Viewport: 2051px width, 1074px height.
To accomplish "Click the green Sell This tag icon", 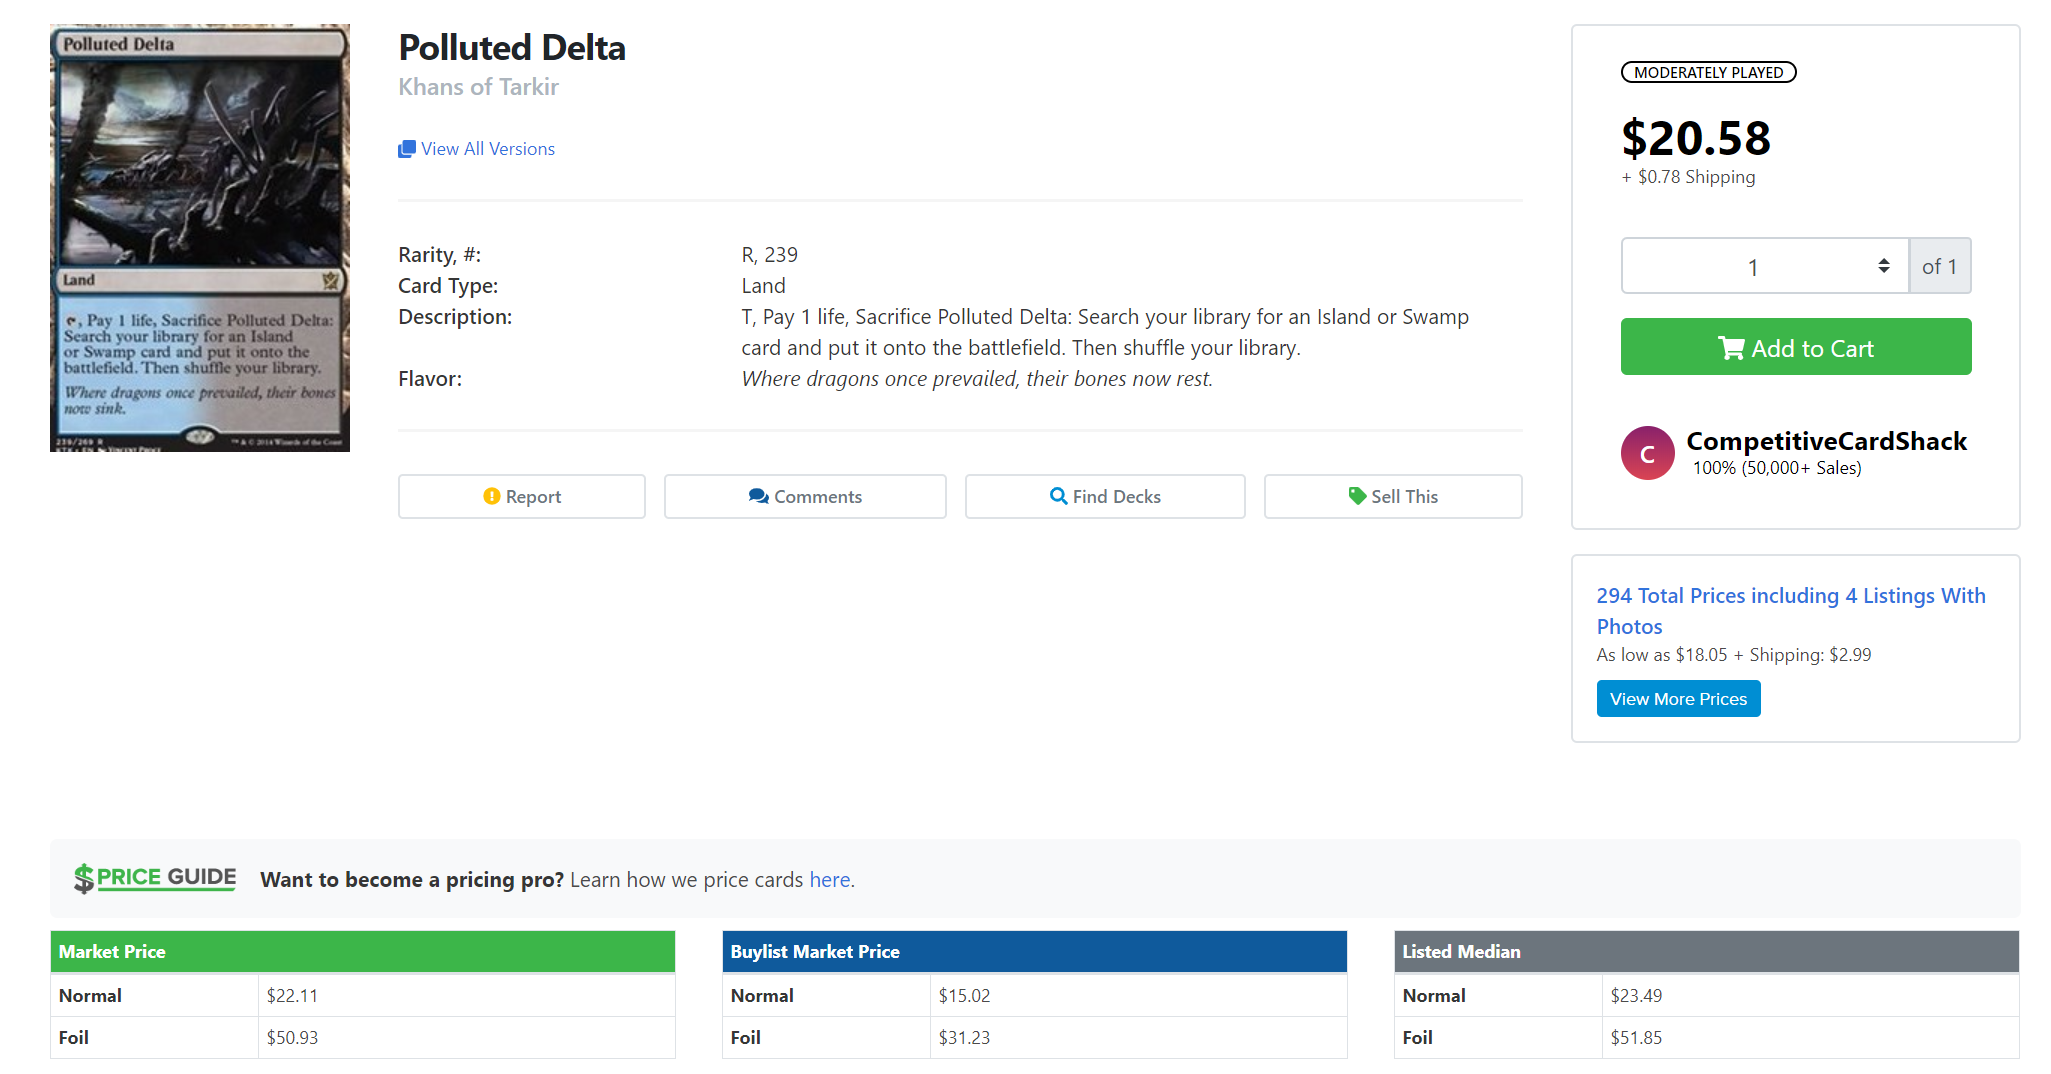I will pyautogui.click(x=1357, y=496).
